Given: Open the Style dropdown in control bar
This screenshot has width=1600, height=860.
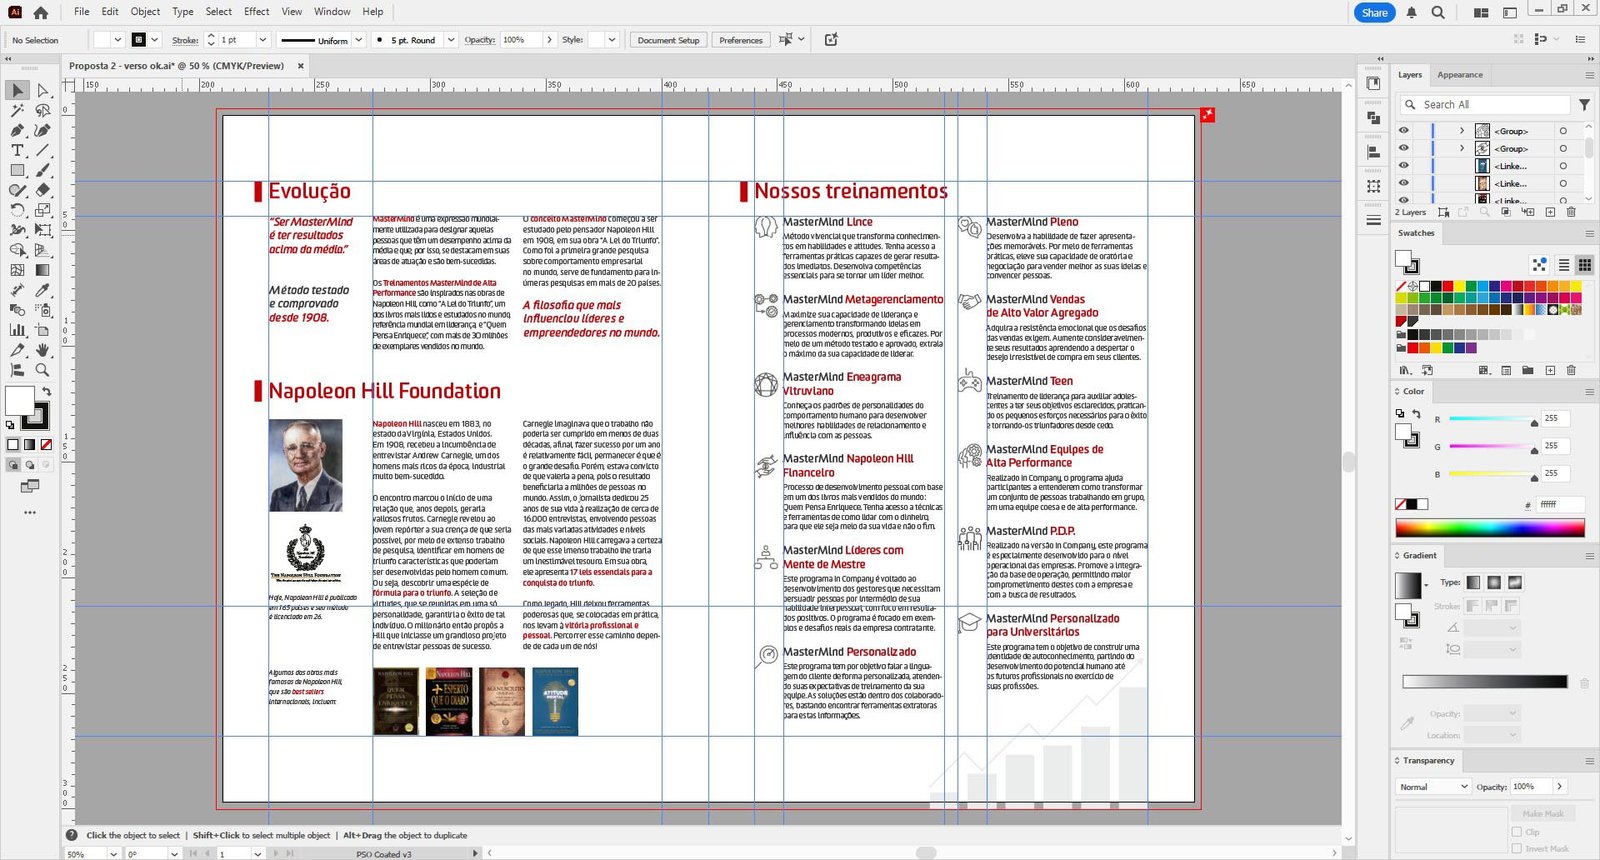Looking at the screenshot, I should point(612,40).
